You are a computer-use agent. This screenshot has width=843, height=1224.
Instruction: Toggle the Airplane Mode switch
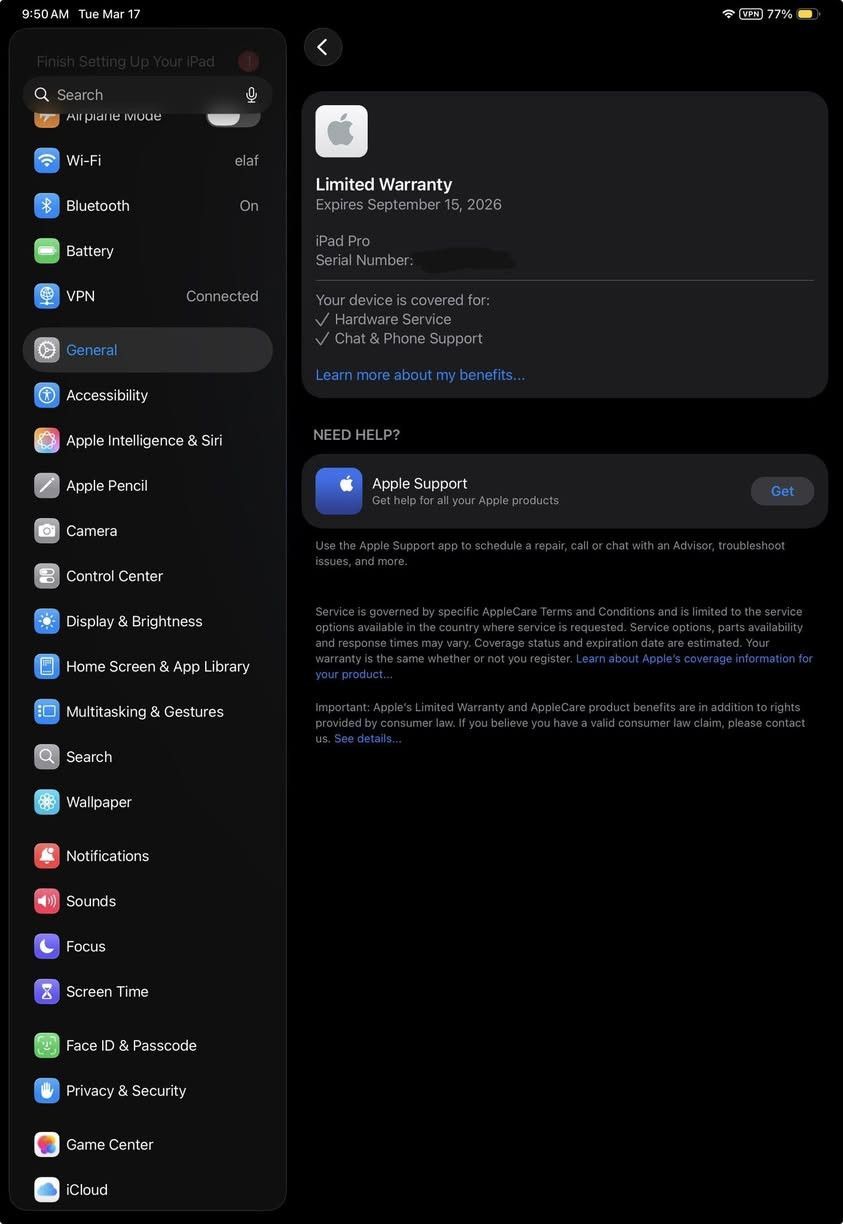232,117
